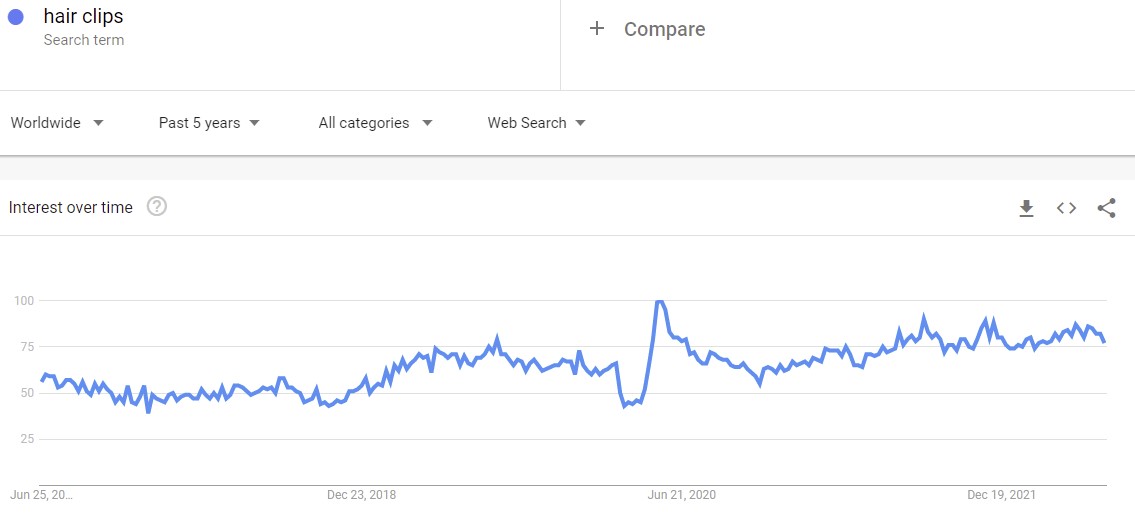The image size is (1135, 526).
Task: Open the Worldwide region dropdown
Action: click(x=57, y=123)
